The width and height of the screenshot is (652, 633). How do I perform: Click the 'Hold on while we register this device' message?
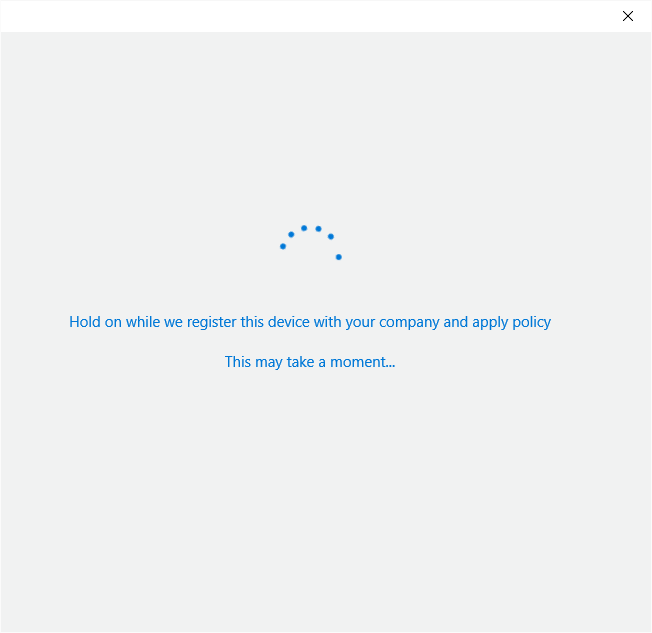point(310,322)
